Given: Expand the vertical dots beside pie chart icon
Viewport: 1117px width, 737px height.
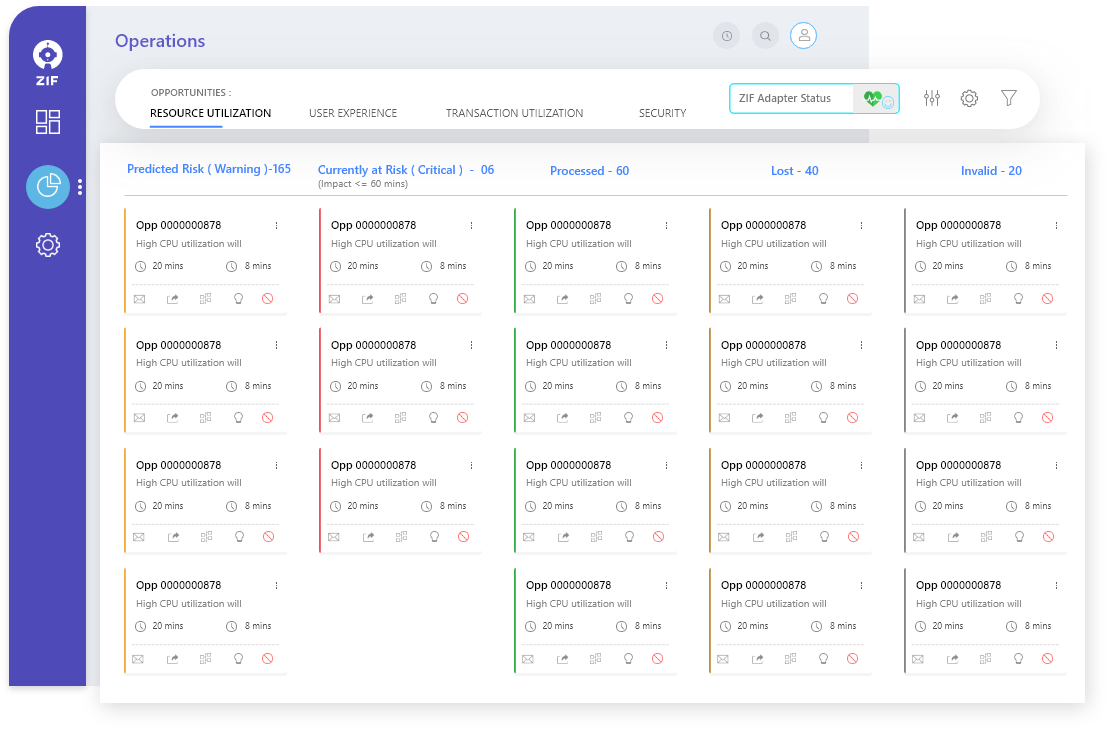Looking at the screenshot, I should point(80,187).
